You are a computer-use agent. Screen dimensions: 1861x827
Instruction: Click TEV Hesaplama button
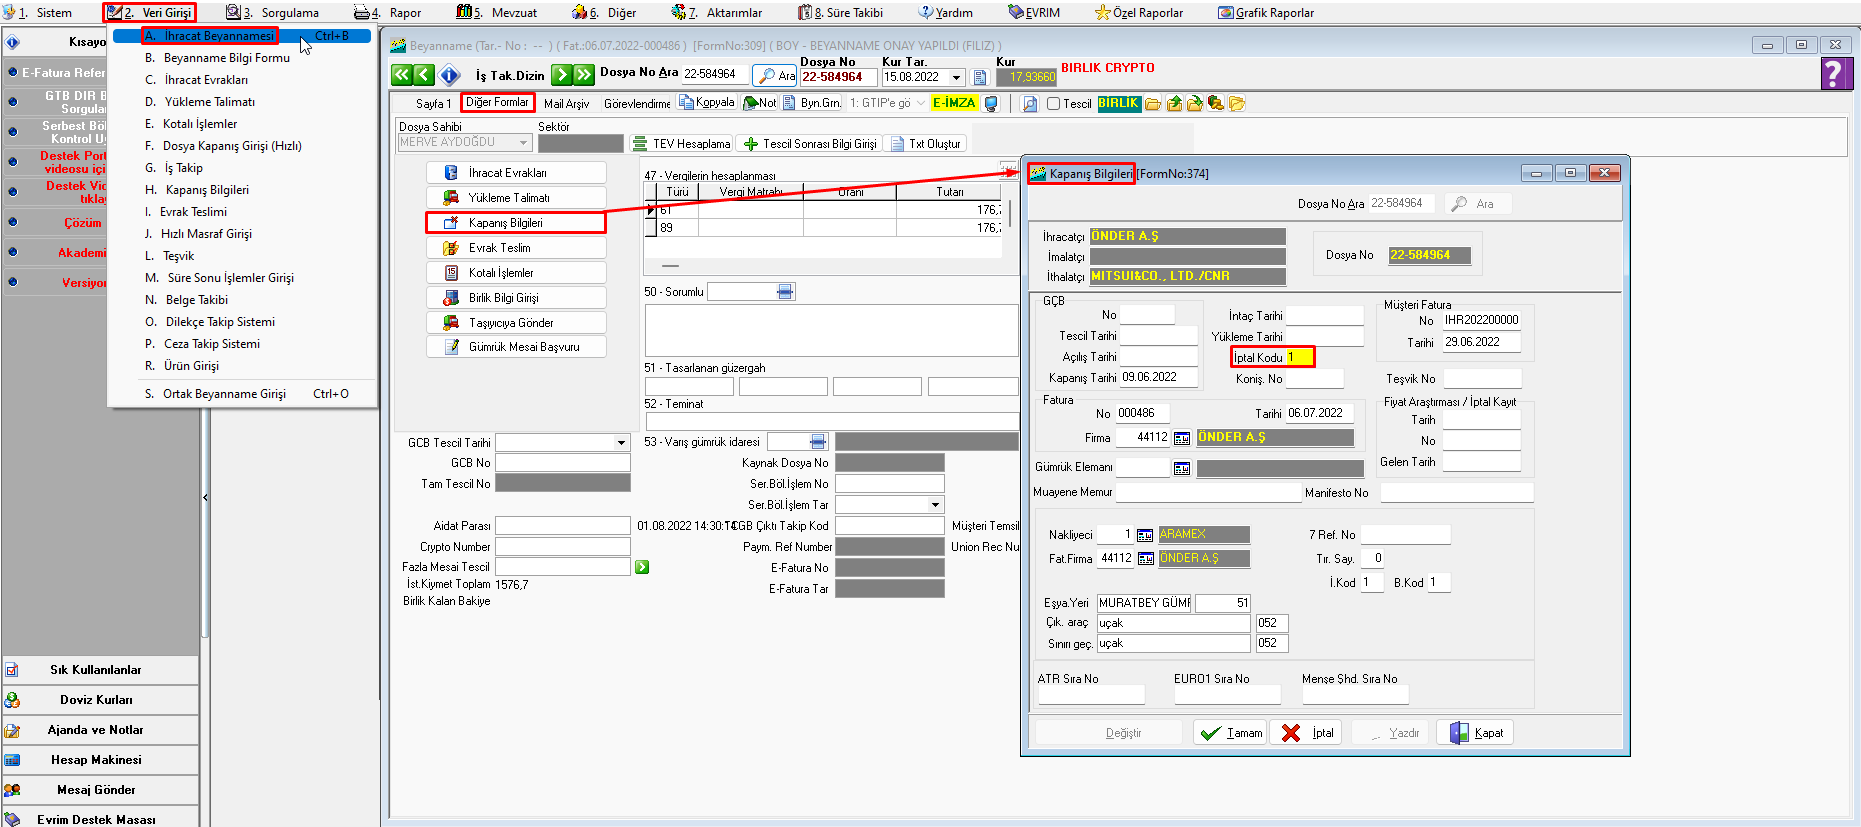coord(683,144)
